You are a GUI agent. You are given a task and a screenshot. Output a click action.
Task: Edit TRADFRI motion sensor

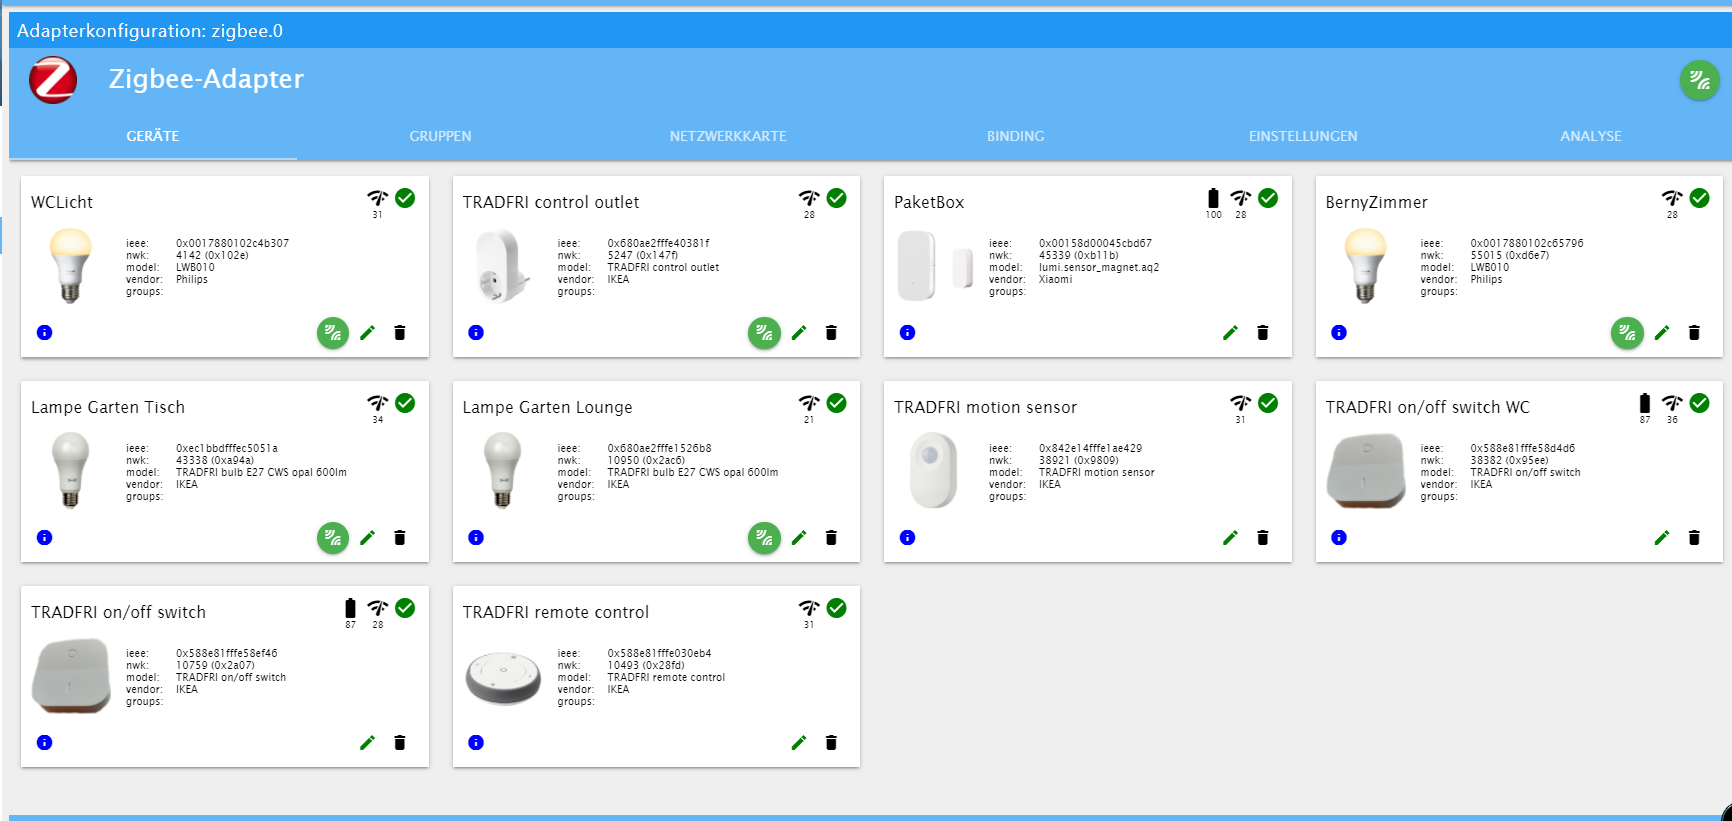pyautogui.click(x=1230, y=538)
